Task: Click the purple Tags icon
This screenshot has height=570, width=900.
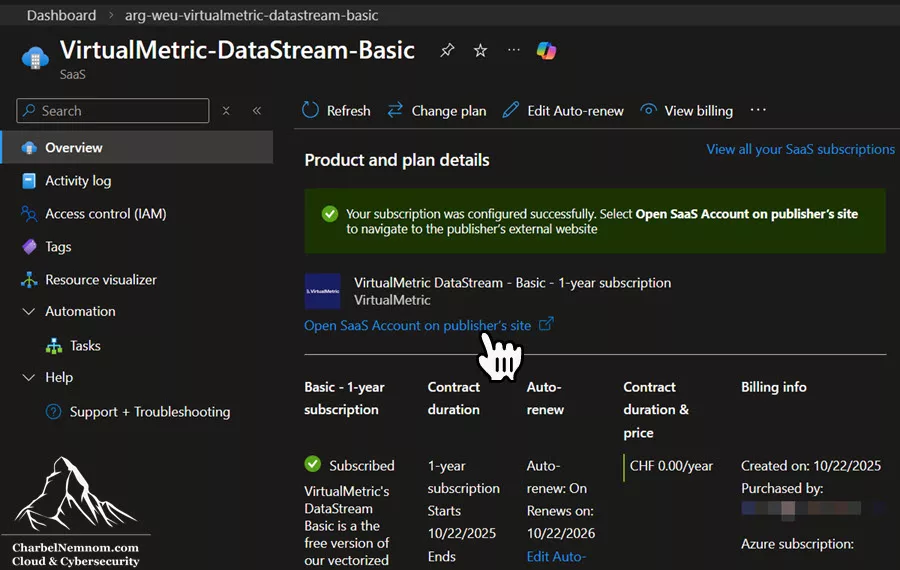Action: pos(29,247)
